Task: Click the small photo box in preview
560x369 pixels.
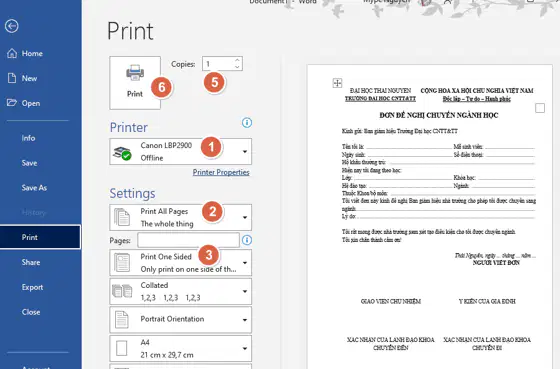Action: pyautogui.click(x=540, y=108)
